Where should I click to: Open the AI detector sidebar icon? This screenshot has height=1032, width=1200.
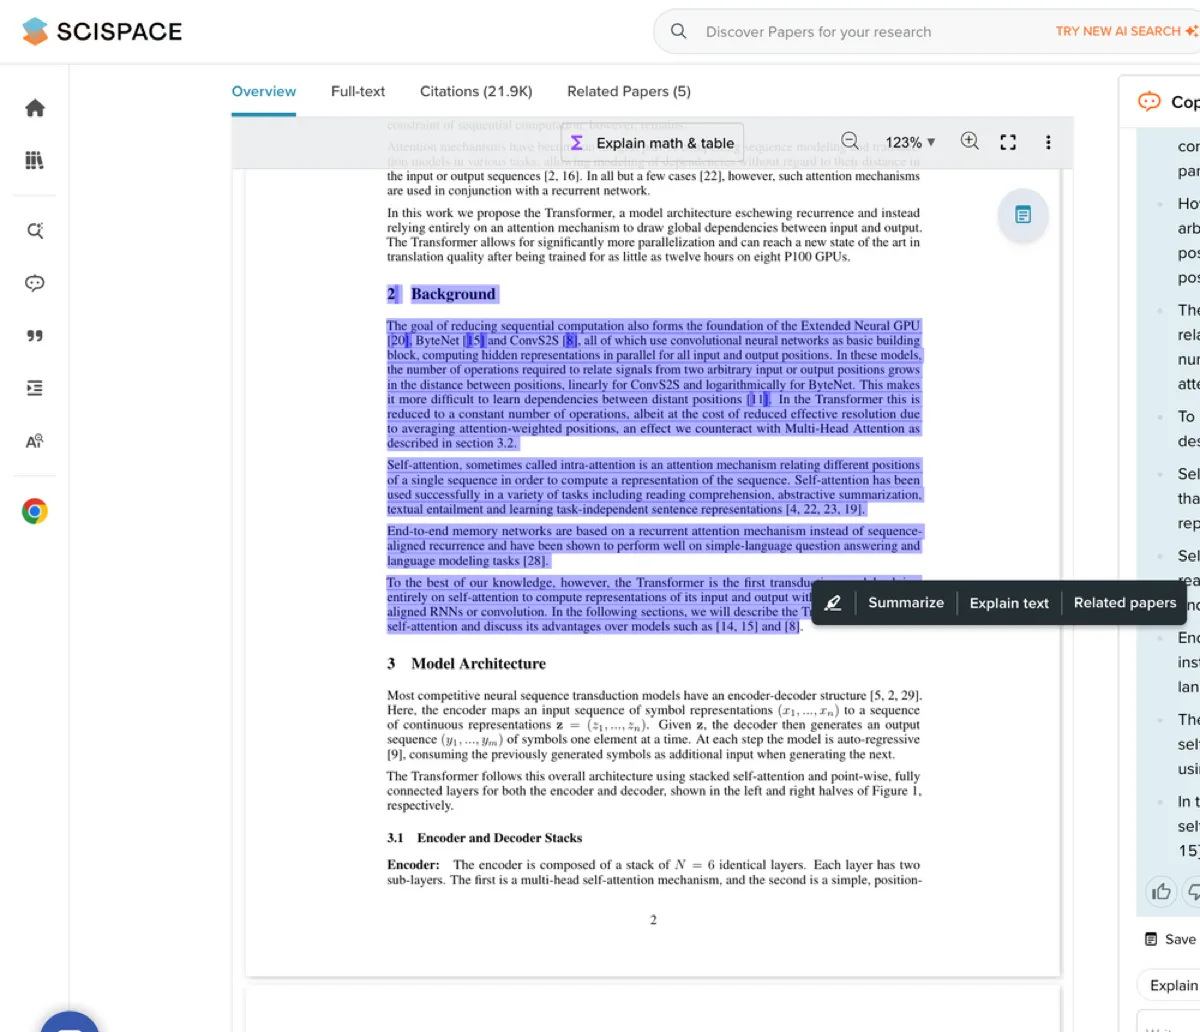click(35, 441)
